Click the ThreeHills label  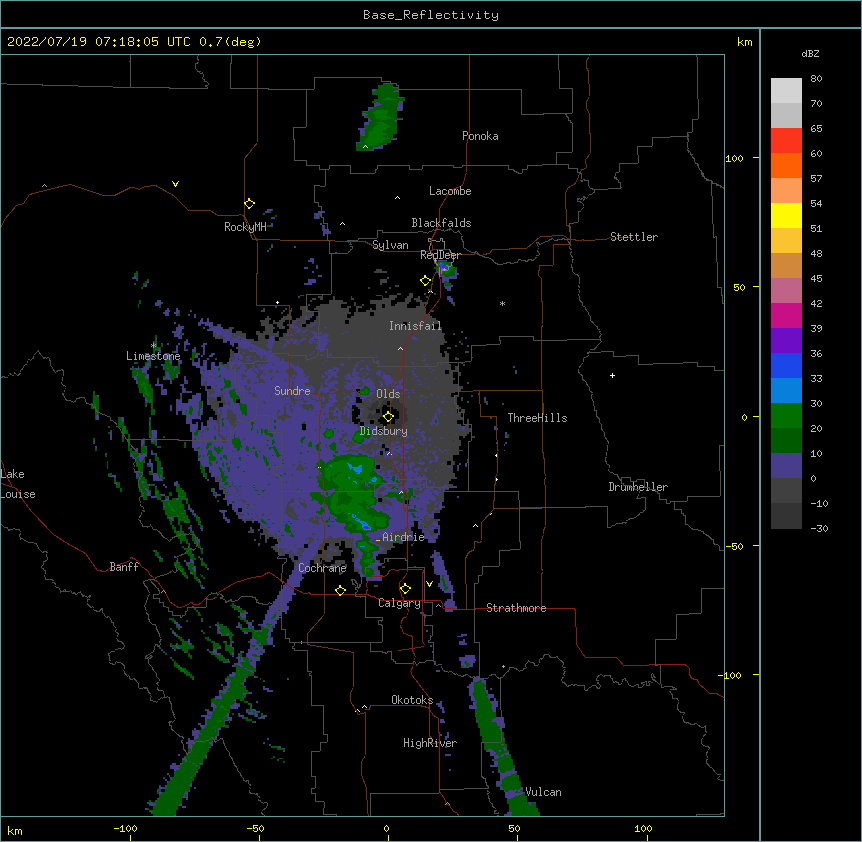pyautogui.click(x=537, y=418)
